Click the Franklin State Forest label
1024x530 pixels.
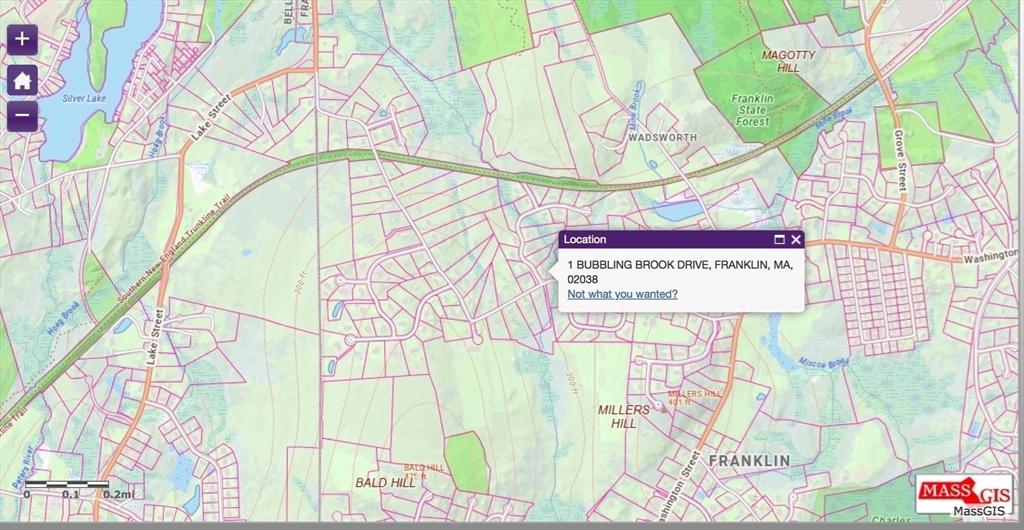click(751, 110)
